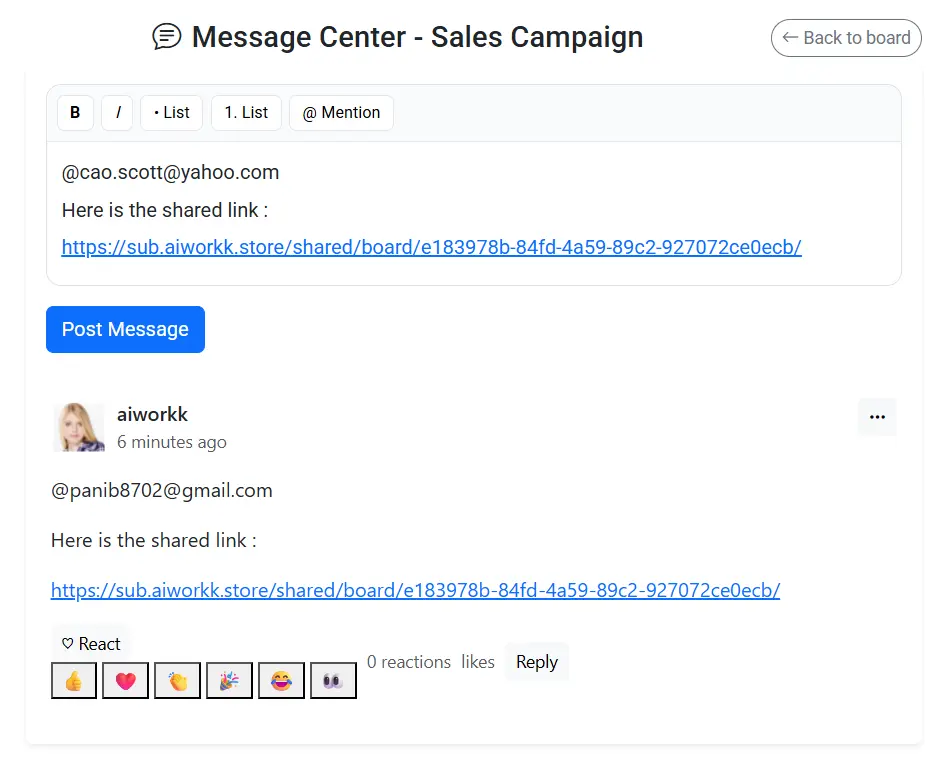The width and height of the screenshot is (946, 762).
Task: Click aiworkk's profile avatar
Action: [x=79, y=427]
